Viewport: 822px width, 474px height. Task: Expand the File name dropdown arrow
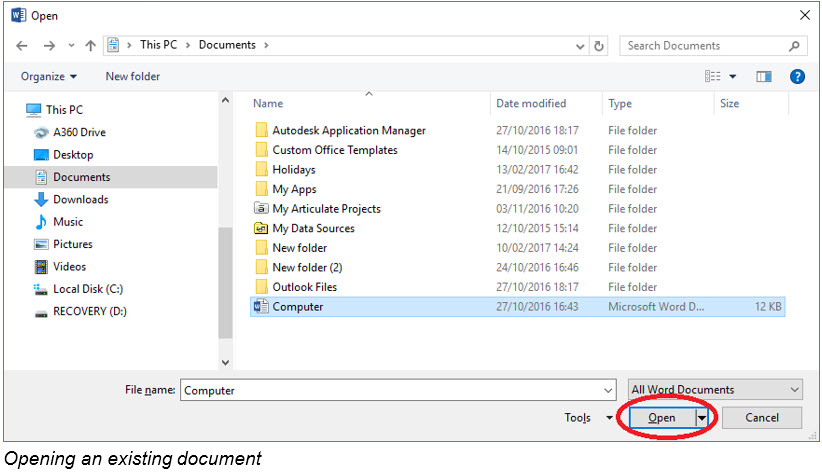click(x=608, y=391)
